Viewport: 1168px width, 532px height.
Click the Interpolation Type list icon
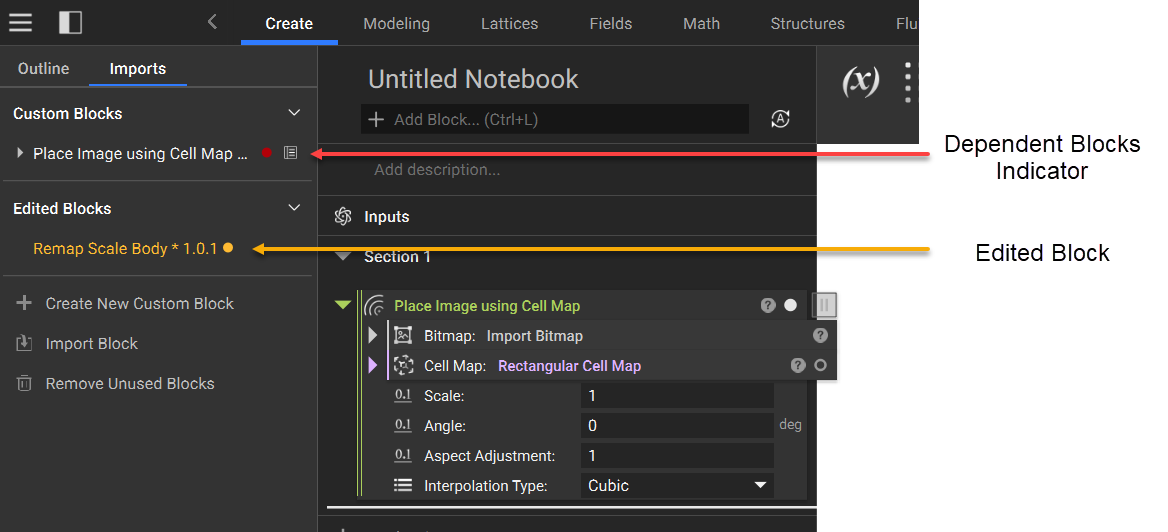coord(403,486)
